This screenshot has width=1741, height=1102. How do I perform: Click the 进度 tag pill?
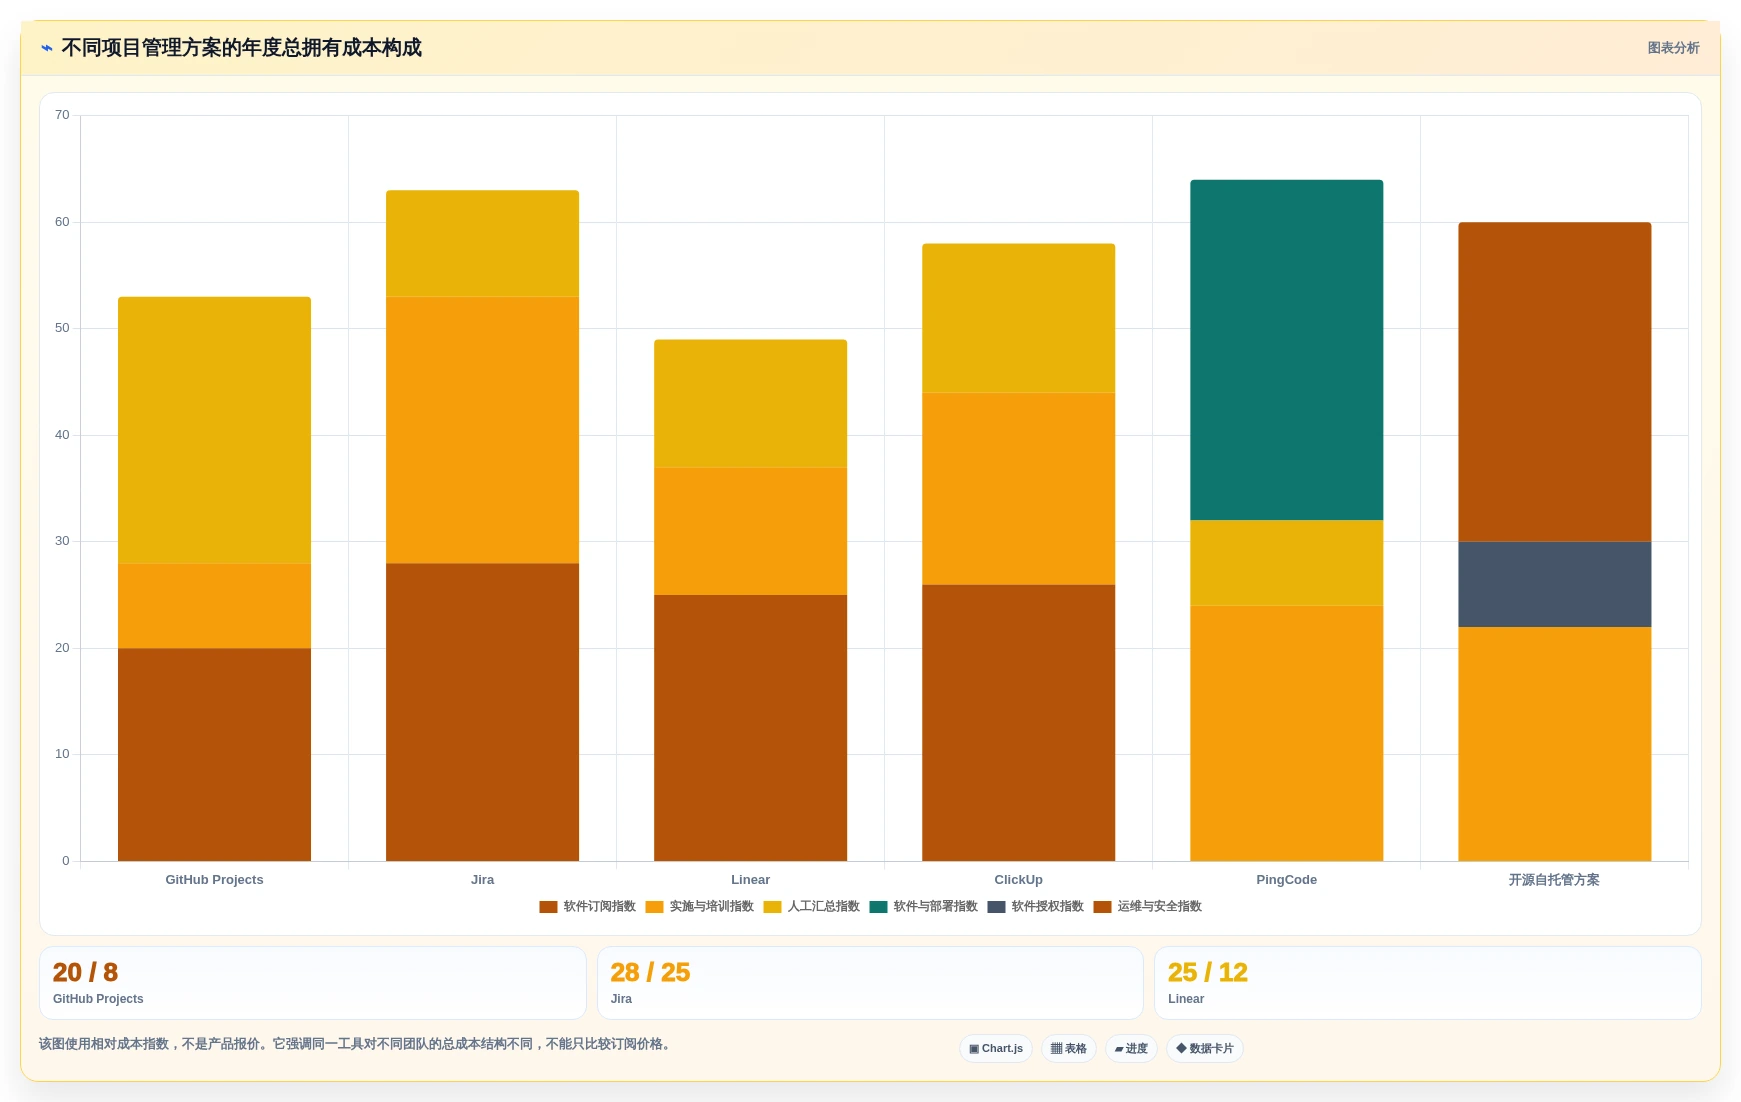(1131, 1048)
